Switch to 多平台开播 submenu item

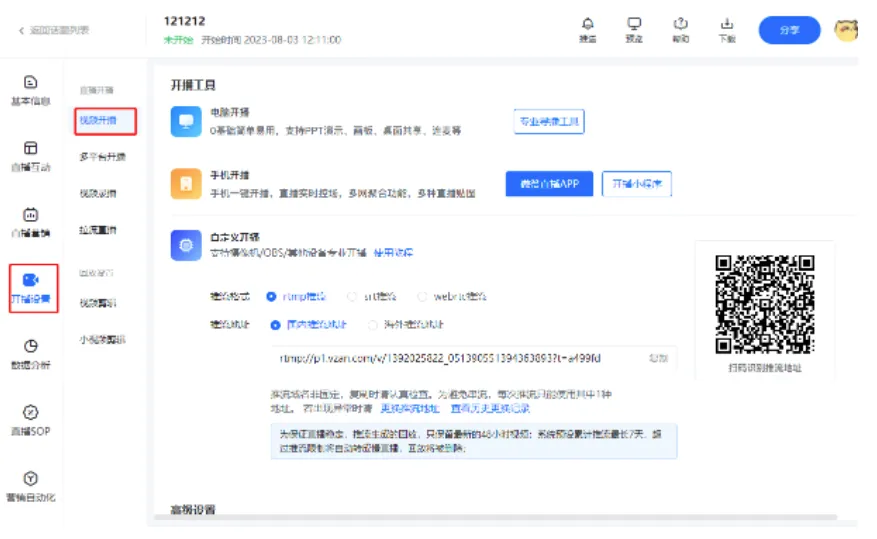[103, 157]
